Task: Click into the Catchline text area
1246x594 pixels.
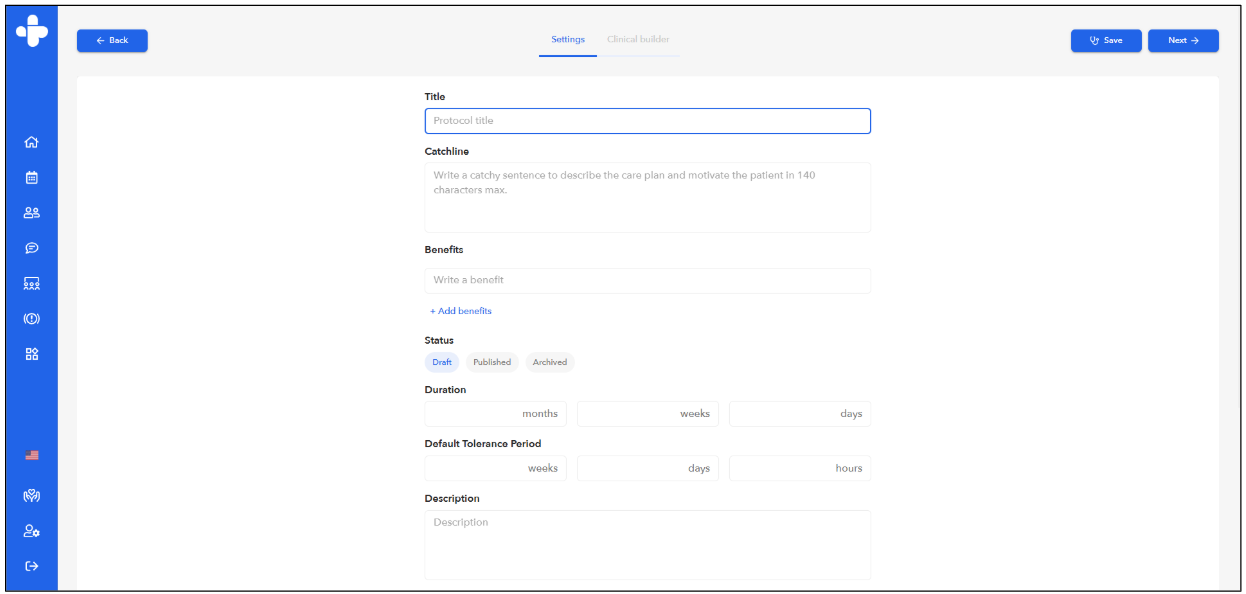Action: [648, 198]
